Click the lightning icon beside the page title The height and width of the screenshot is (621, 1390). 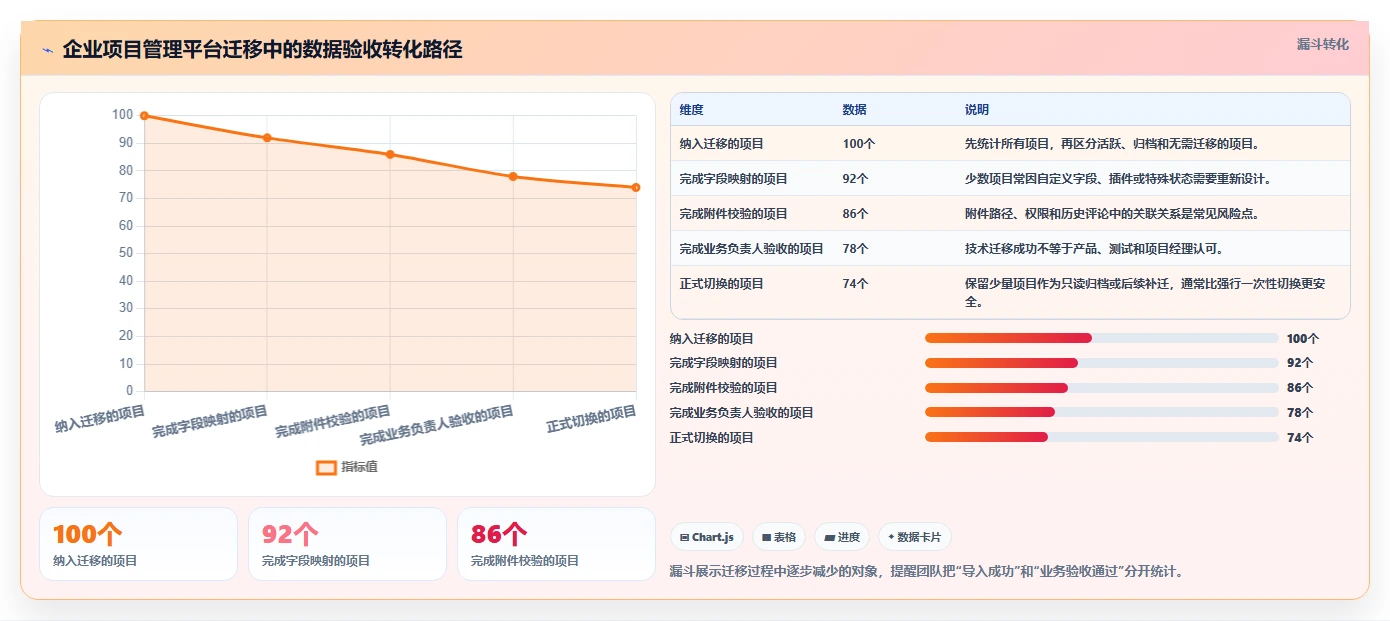(x=47, y=50)
